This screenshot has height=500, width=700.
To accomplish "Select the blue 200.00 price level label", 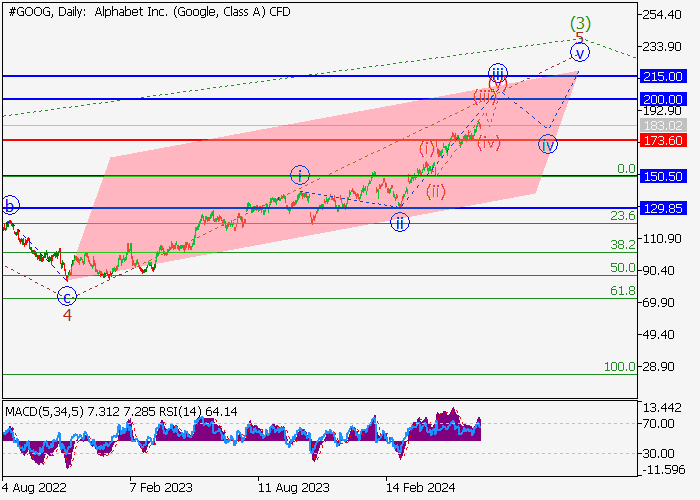I will coord(662,99).
